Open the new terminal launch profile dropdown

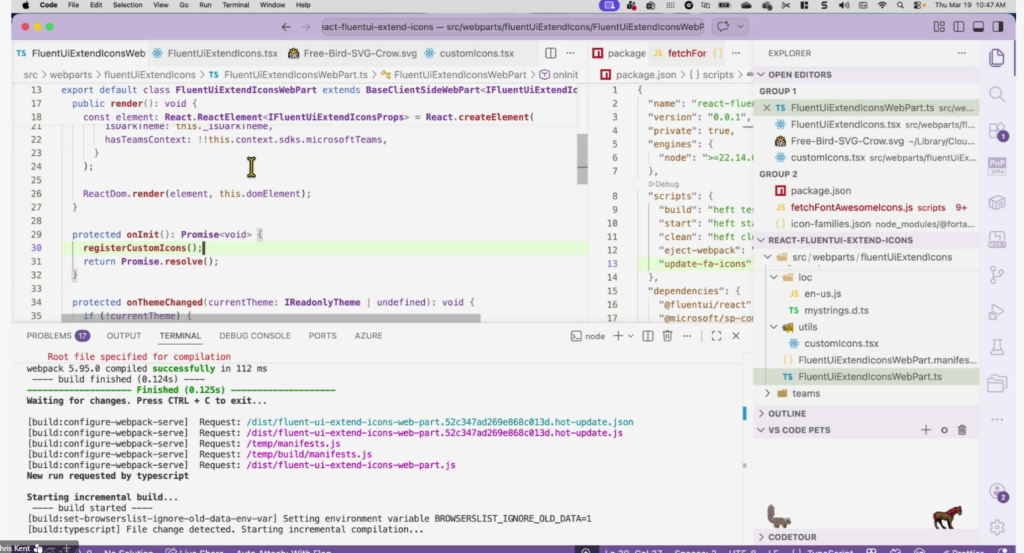click(631, 336)
